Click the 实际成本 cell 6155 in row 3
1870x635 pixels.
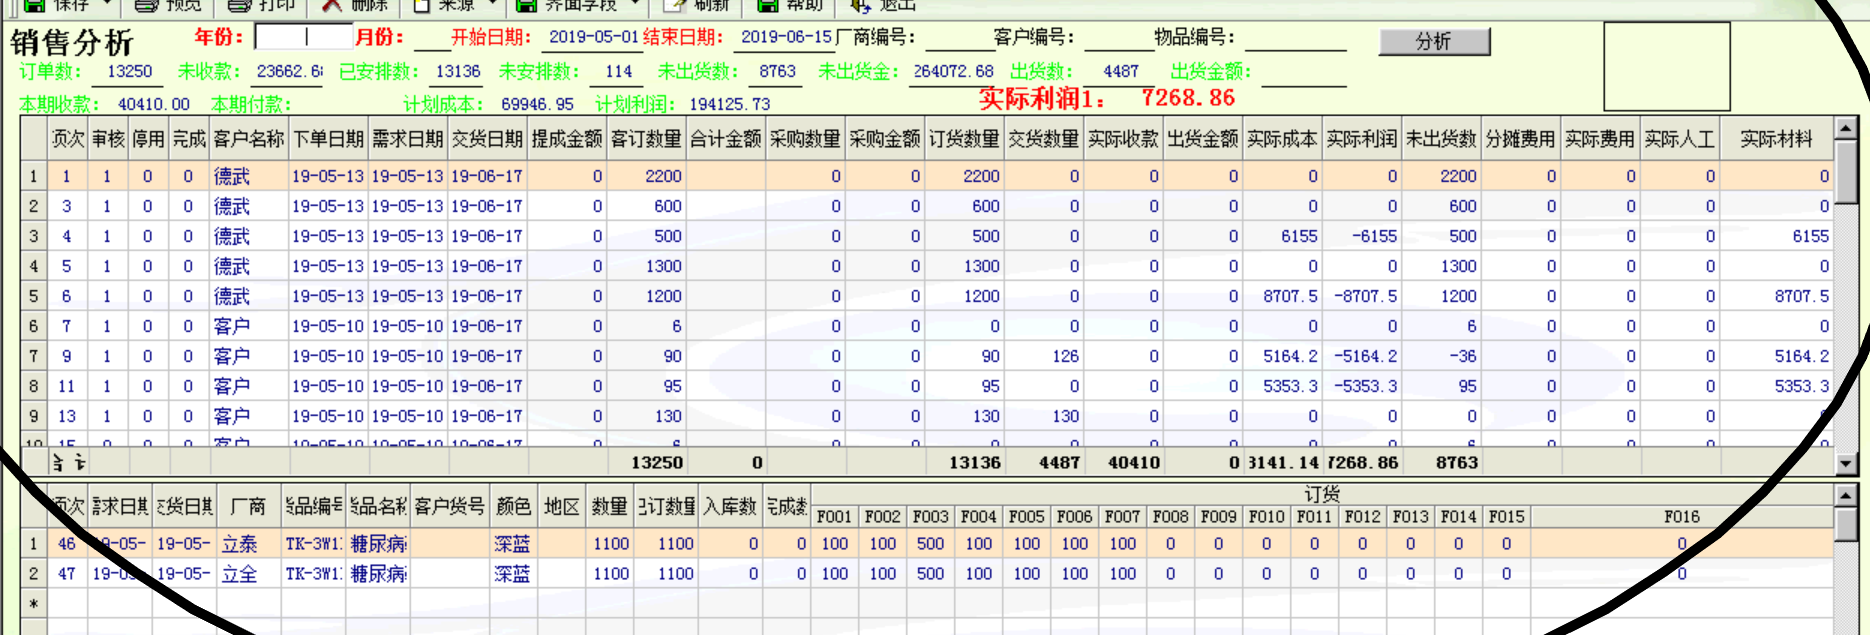(1282, 236)
